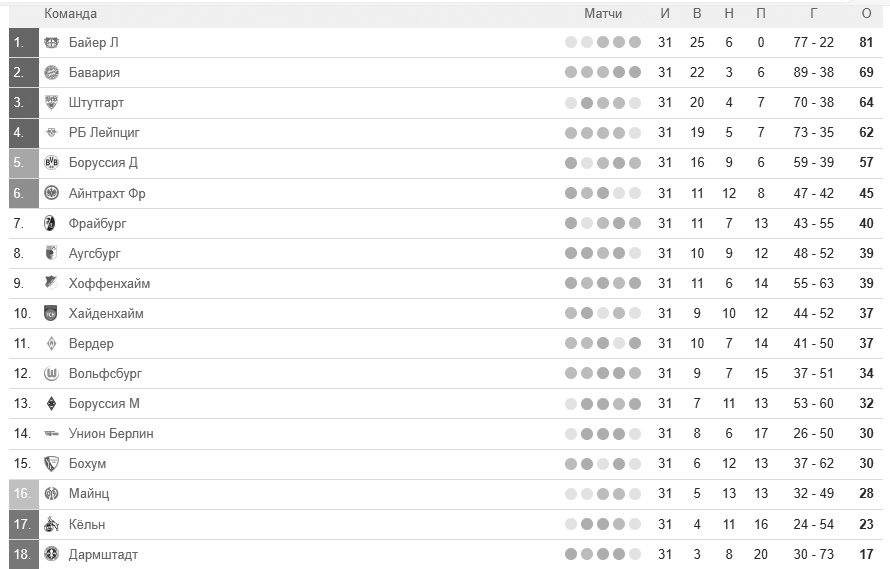Click the Г goals column header

point(813,13)
